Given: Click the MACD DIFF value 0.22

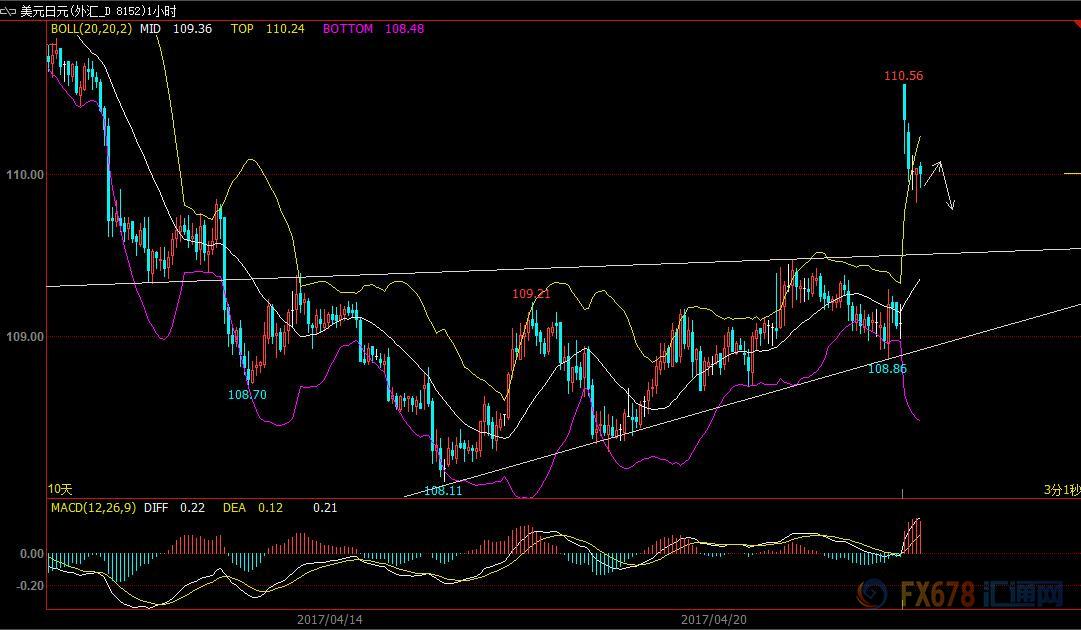Looking at the screenshot, I should pos(192,507).
